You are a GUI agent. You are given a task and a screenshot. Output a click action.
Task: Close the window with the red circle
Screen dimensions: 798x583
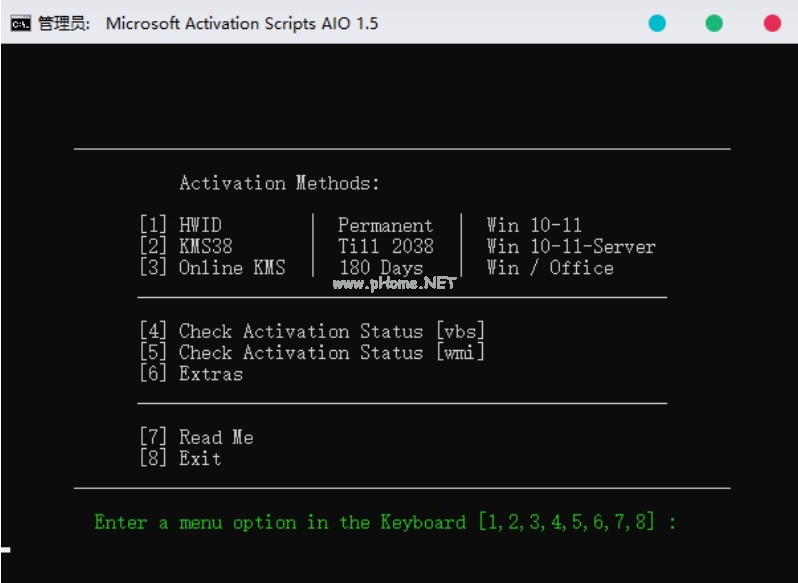pyautogui.click(x=772, y=23)
